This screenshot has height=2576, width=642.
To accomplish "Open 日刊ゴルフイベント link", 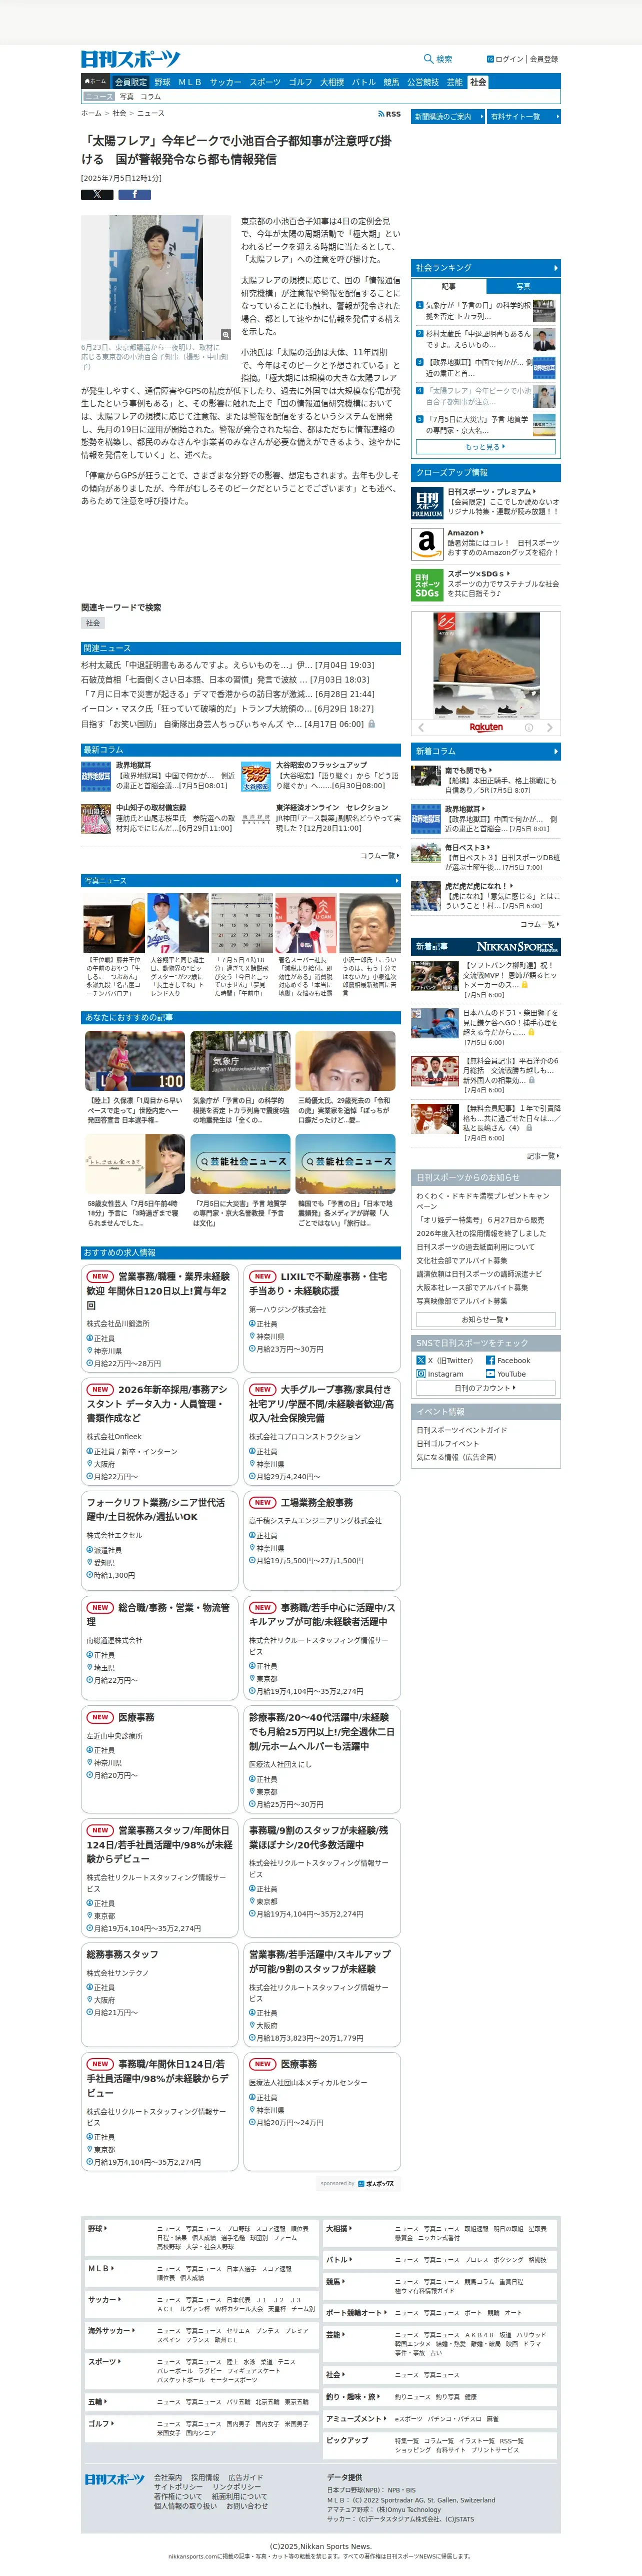I will point(447,1443).
